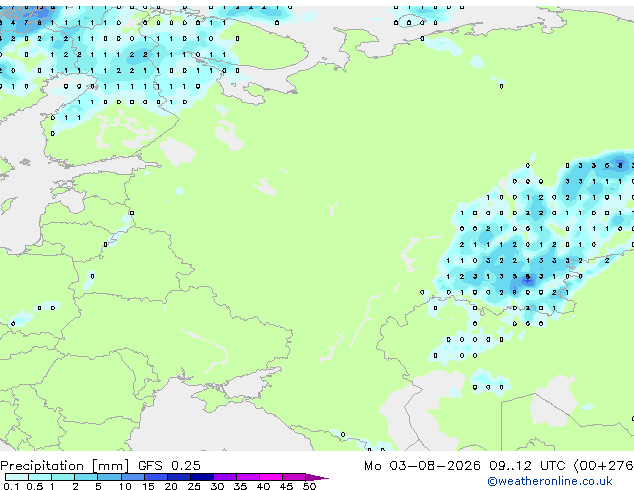Click the '(00+276' forecast offset text

(603, 466)
